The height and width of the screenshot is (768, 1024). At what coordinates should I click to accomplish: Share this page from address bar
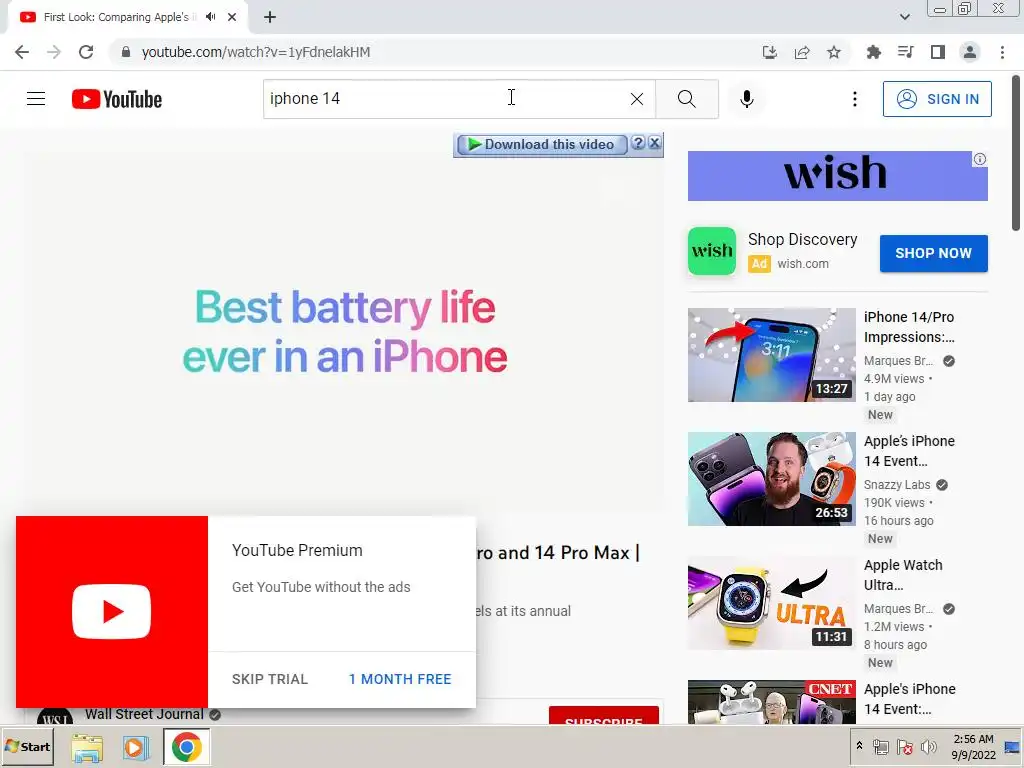[802, 52]
